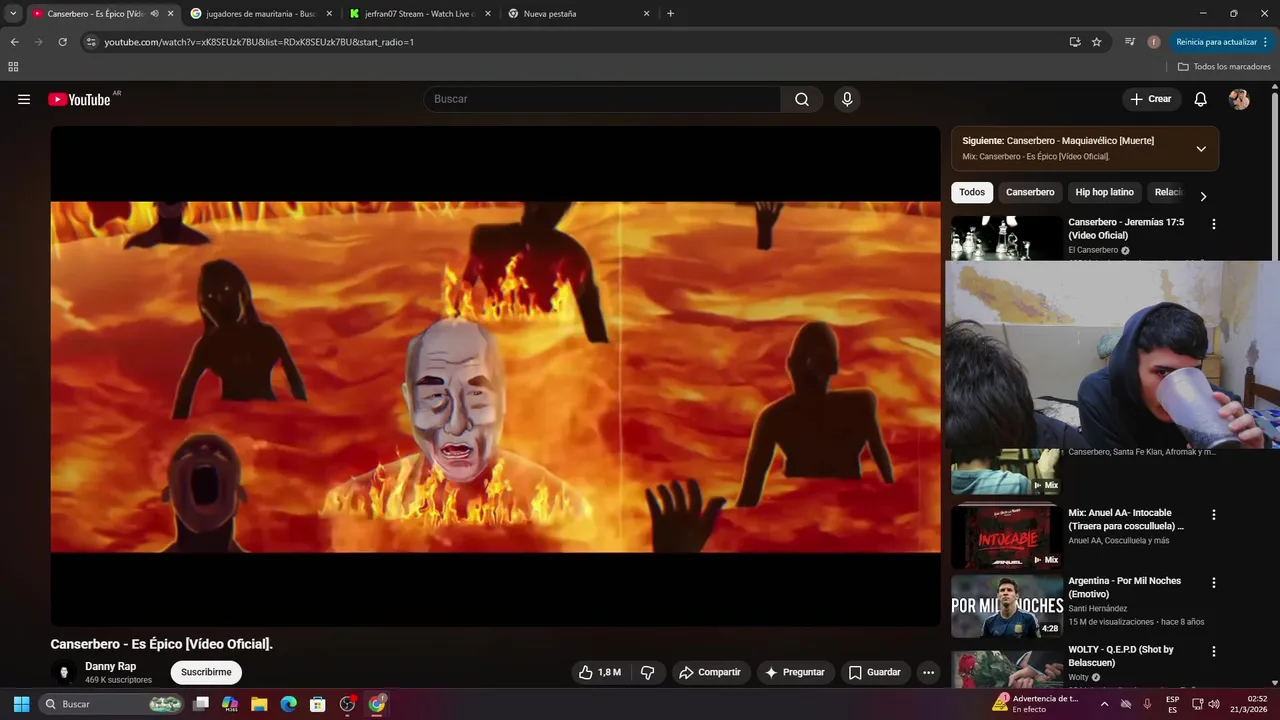
Task: Select the Hip hop latino filter chip
Action: (x=1104, y=192)
